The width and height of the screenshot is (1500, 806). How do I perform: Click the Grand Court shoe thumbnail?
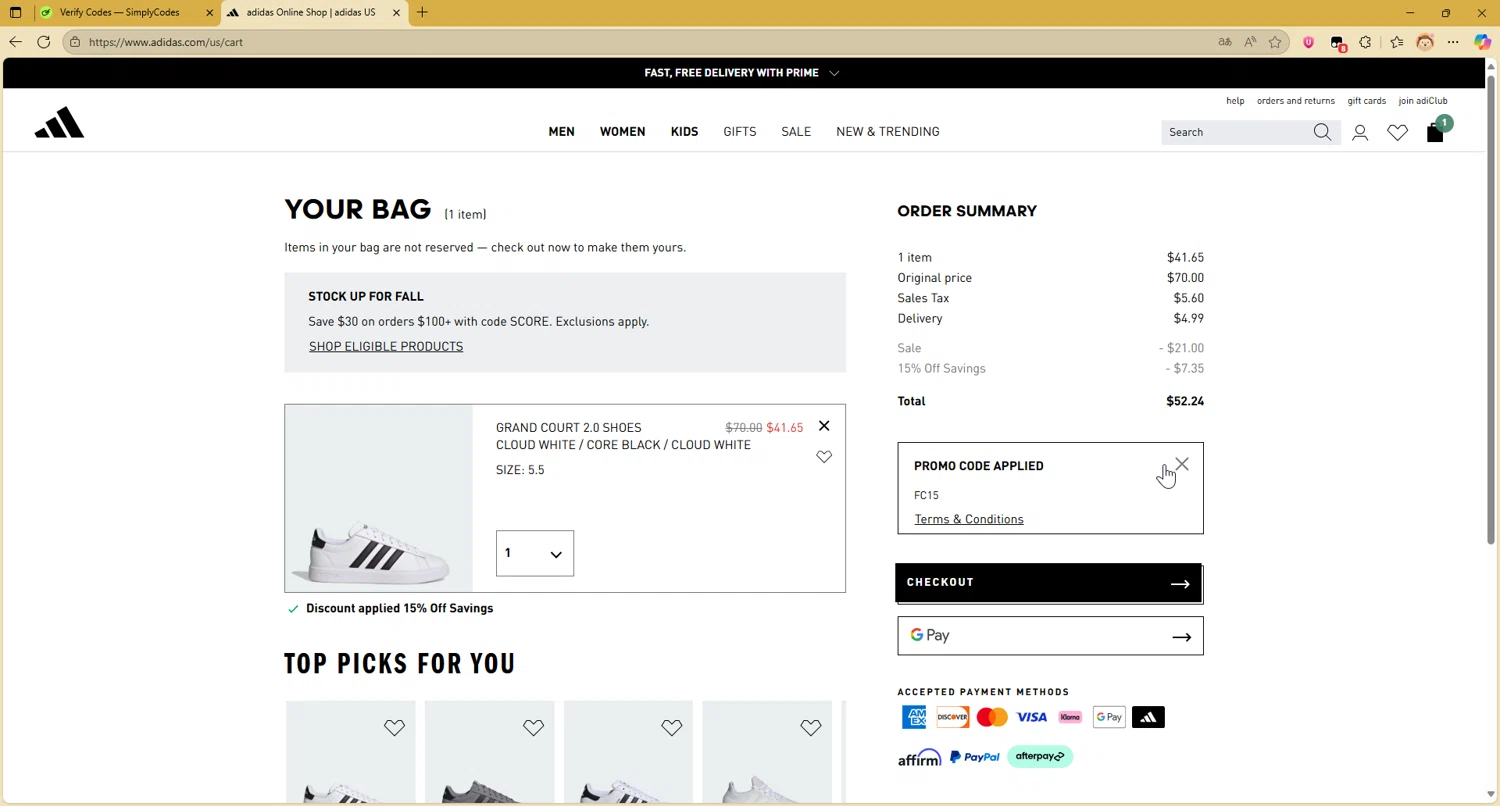[x=378, y=498]
